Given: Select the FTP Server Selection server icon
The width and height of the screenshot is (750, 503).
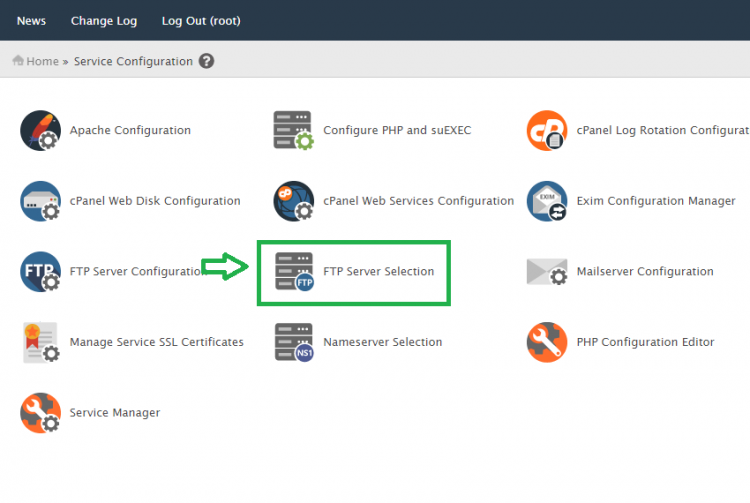Looking at the screenshot, I should pos(294,272).
